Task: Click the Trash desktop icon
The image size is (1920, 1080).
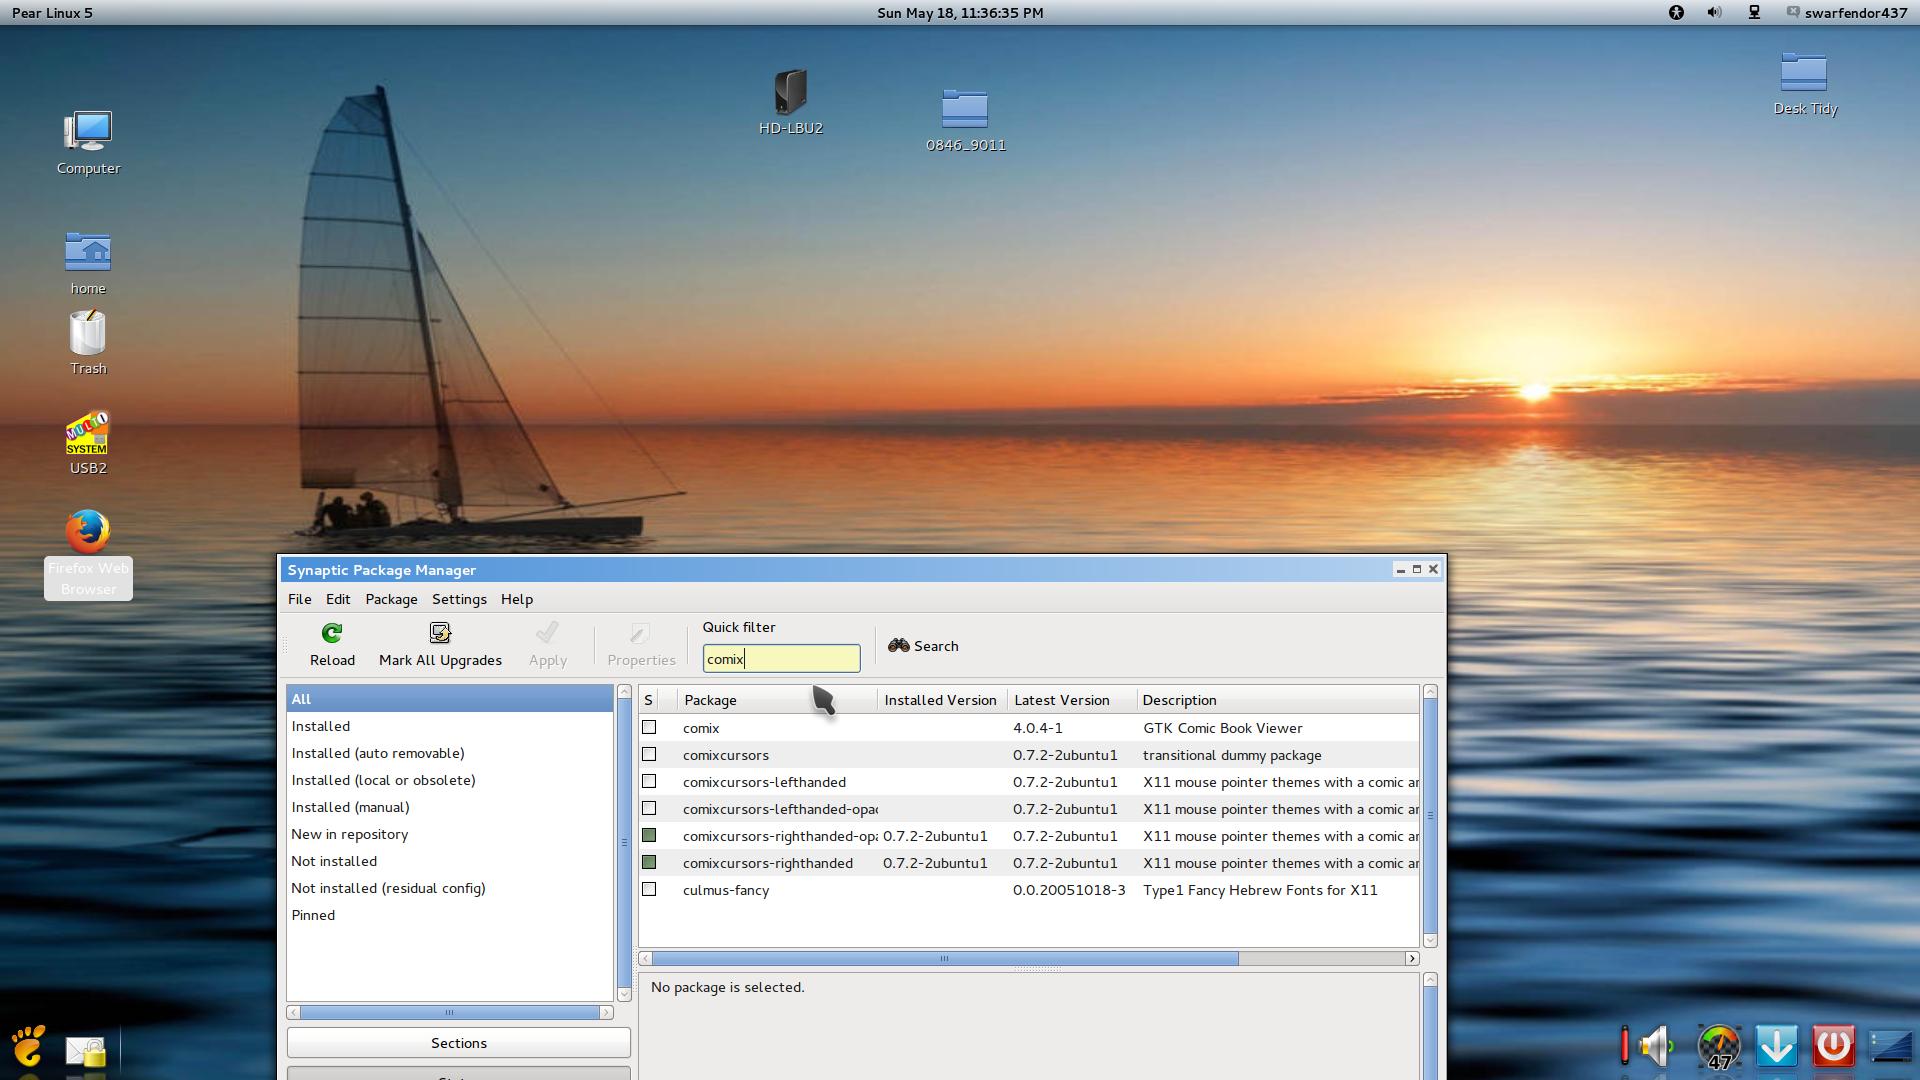Action: (x=88, y=334)
